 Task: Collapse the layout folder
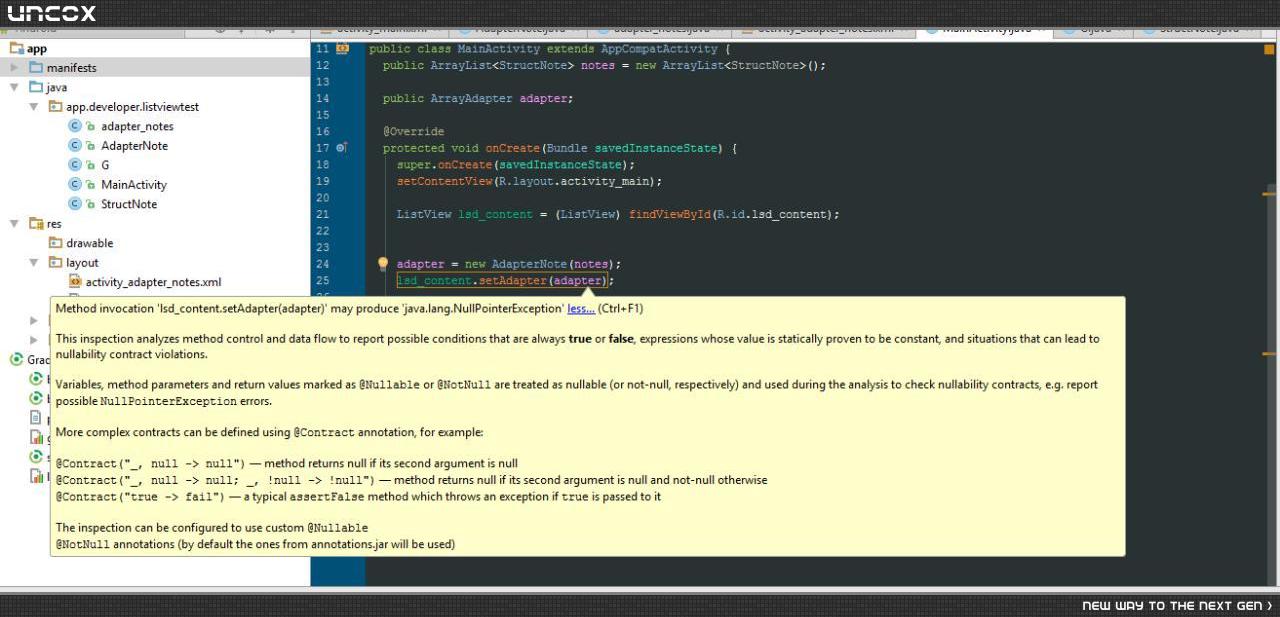click(x=34, y=263)
